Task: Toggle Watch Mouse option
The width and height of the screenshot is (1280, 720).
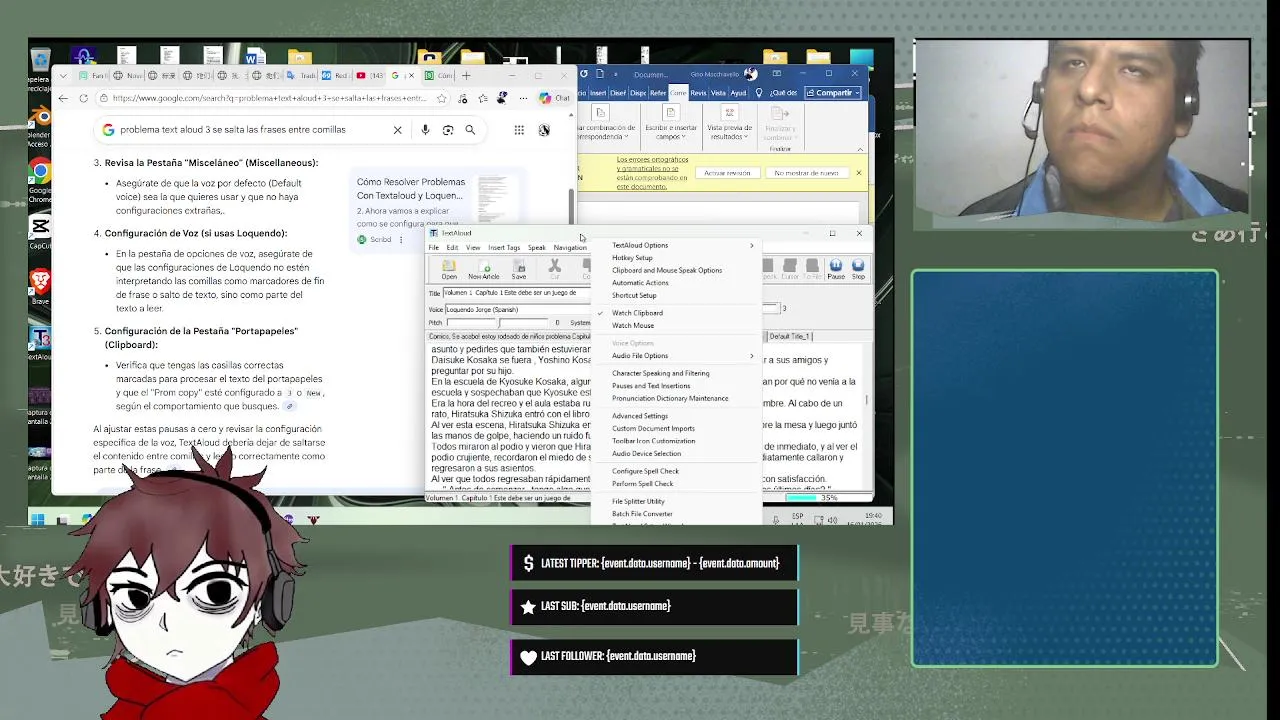Action: [x=633, y=325]
